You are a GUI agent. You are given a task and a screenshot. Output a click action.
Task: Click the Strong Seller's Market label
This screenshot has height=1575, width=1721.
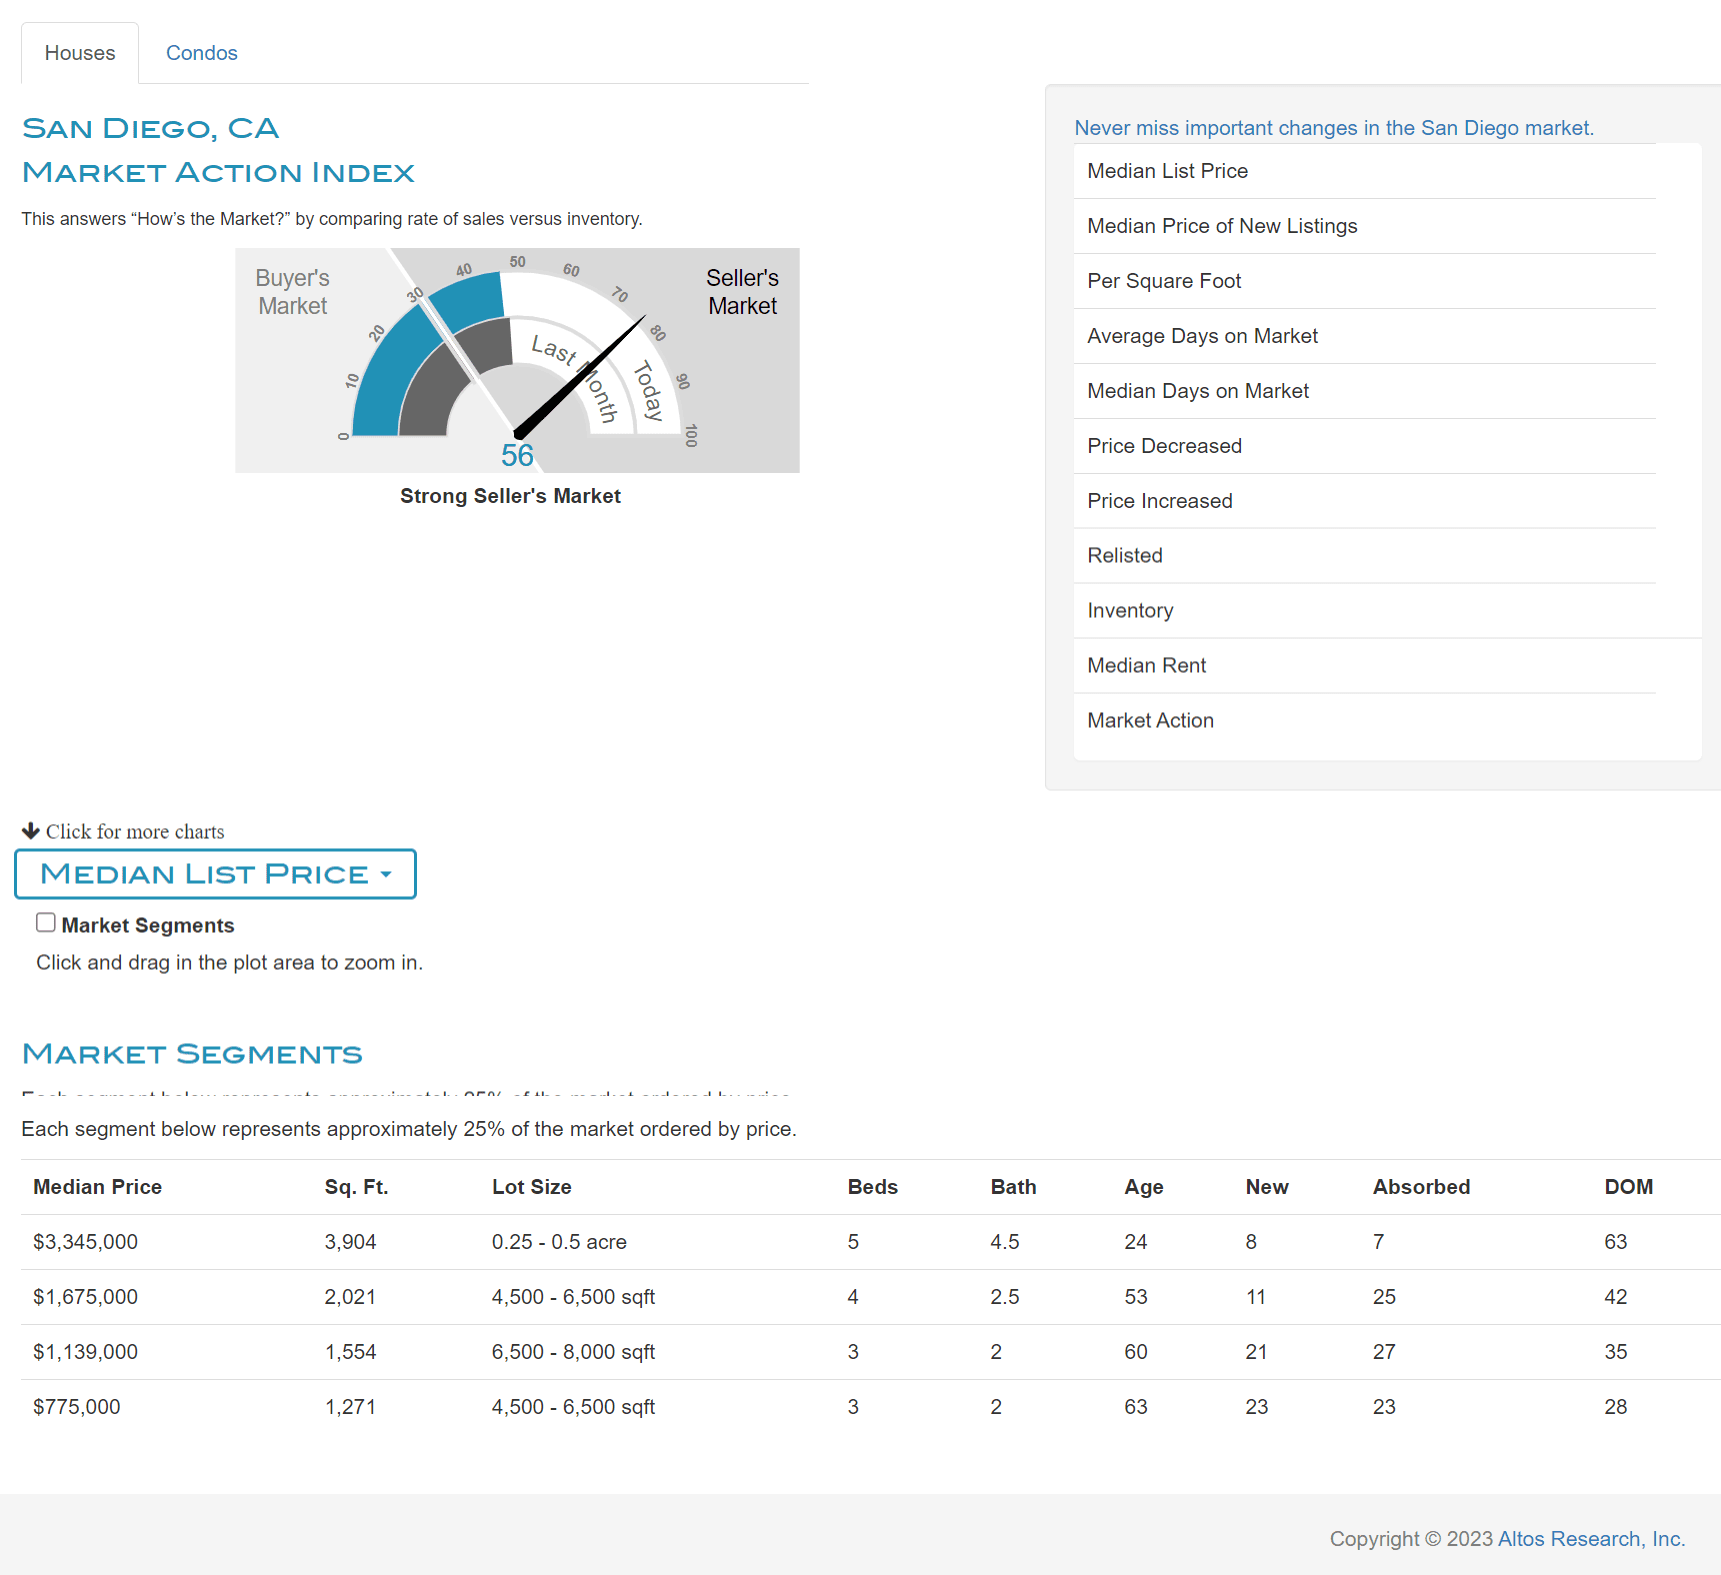point(510,496)
